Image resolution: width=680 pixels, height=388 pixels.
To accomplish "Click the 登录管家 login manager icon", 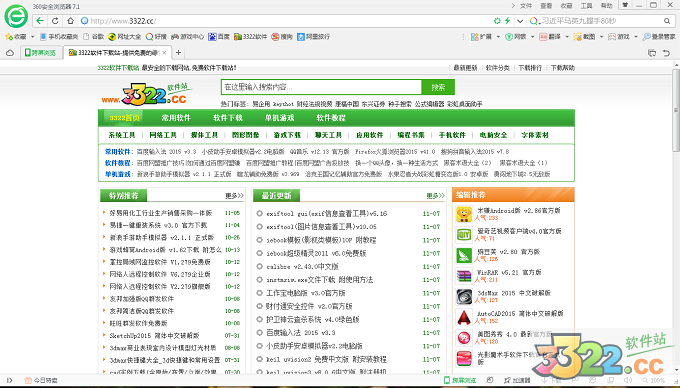I will click(x=659, y=37).
